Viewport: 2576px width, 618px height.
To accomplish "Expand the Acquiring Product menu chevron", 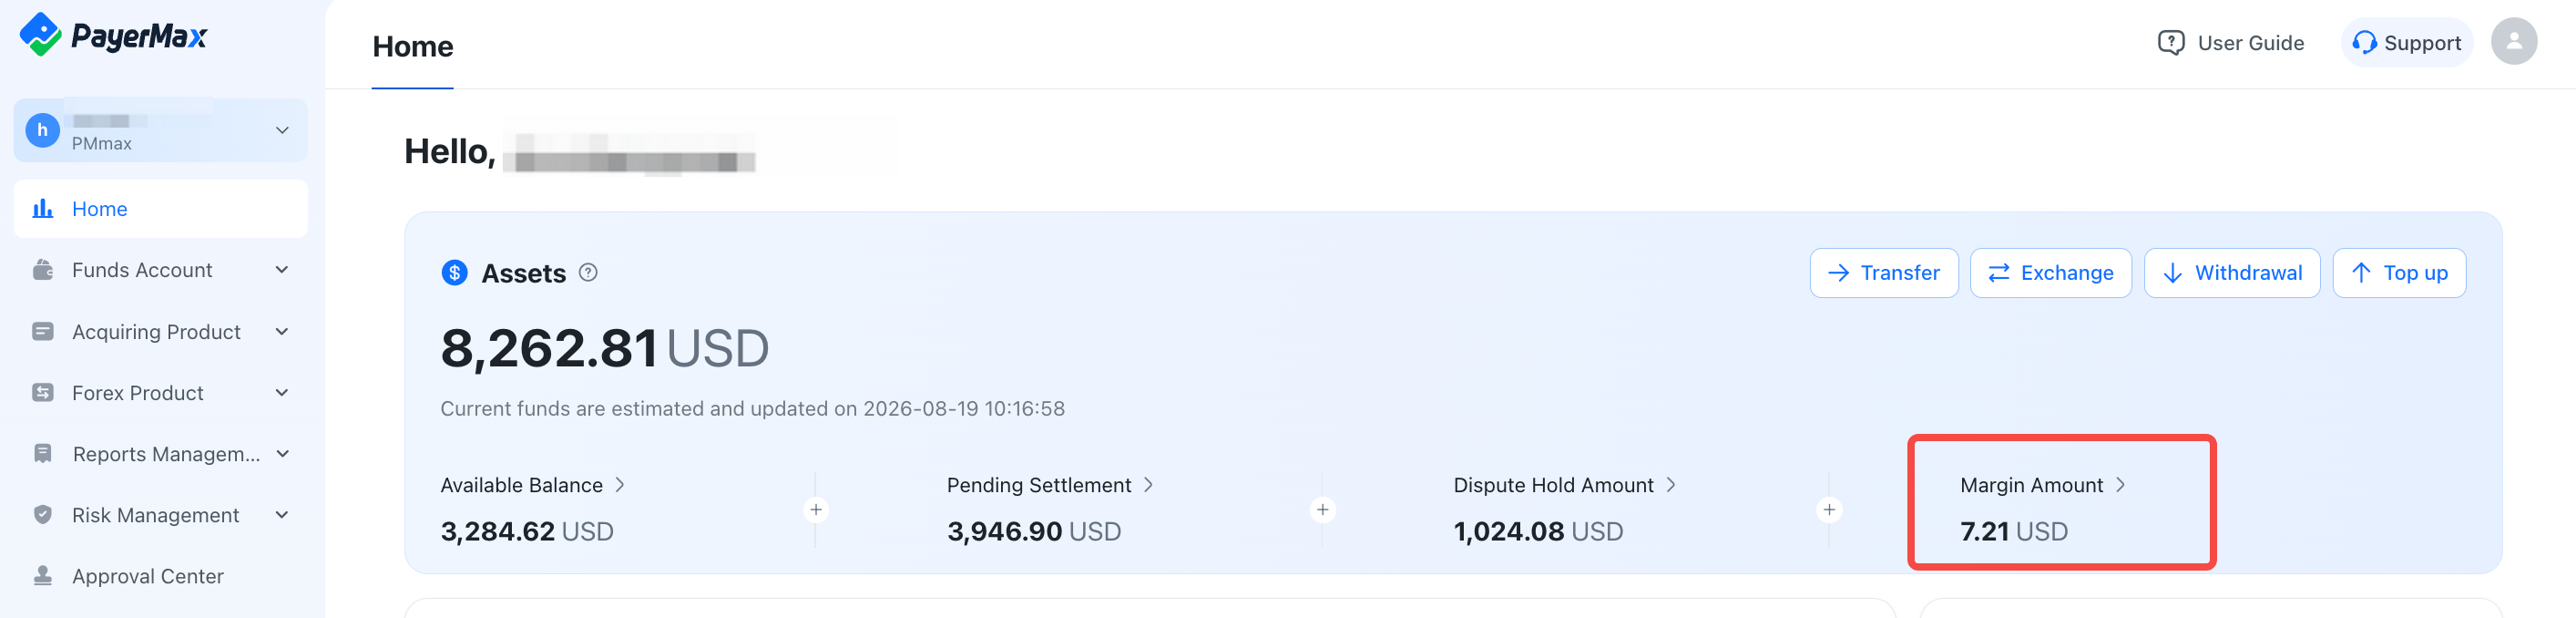I will click(x=282, y=332).
